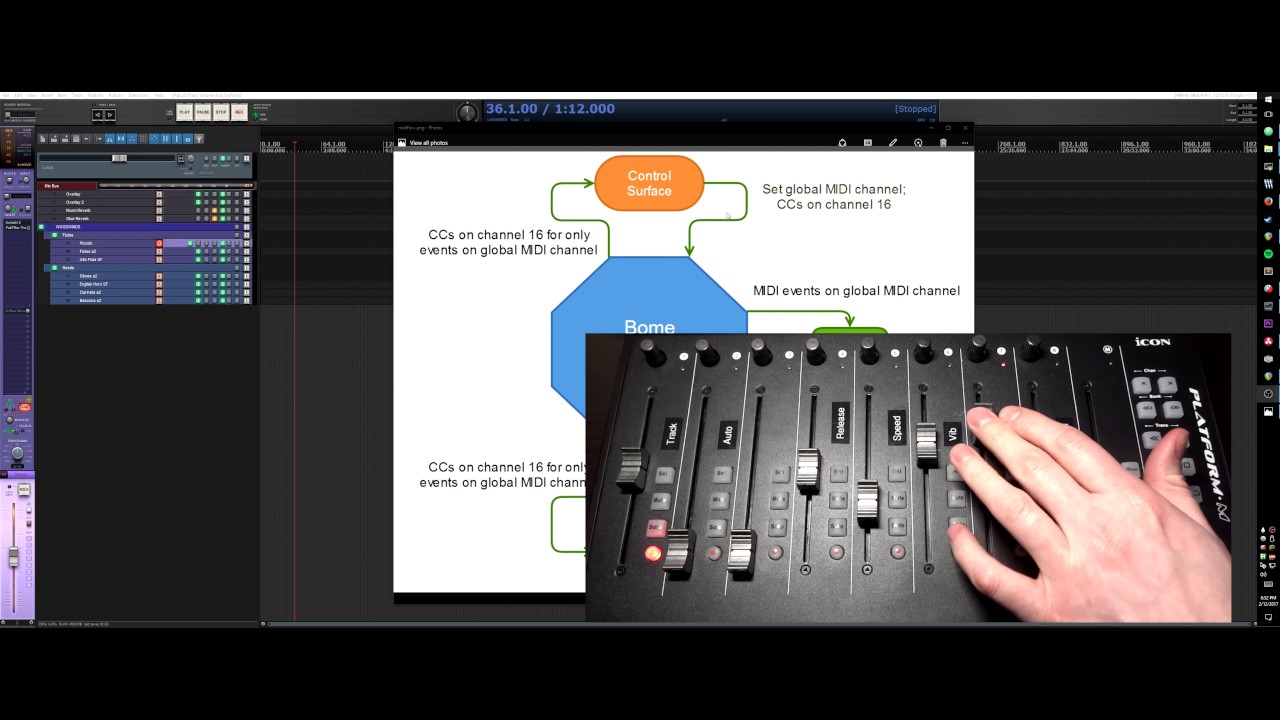Toggle first green button on Clarinets a2 track
Screen dimensions: 1280x720
198,292
